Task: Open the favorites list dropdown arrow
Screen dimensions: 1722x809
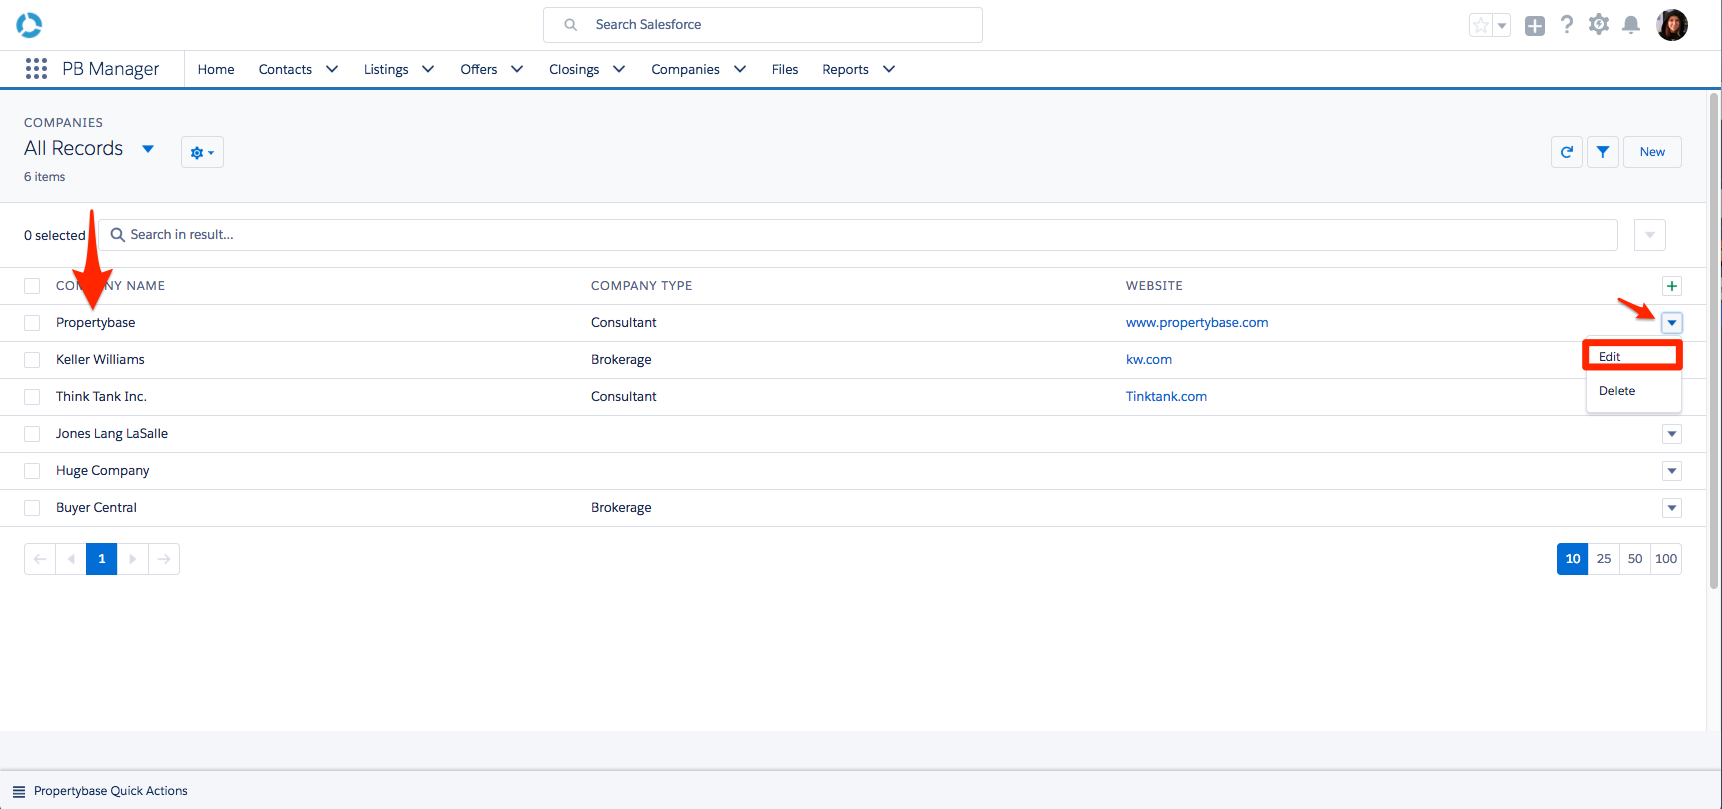Action: click(x=1502, y=26)
